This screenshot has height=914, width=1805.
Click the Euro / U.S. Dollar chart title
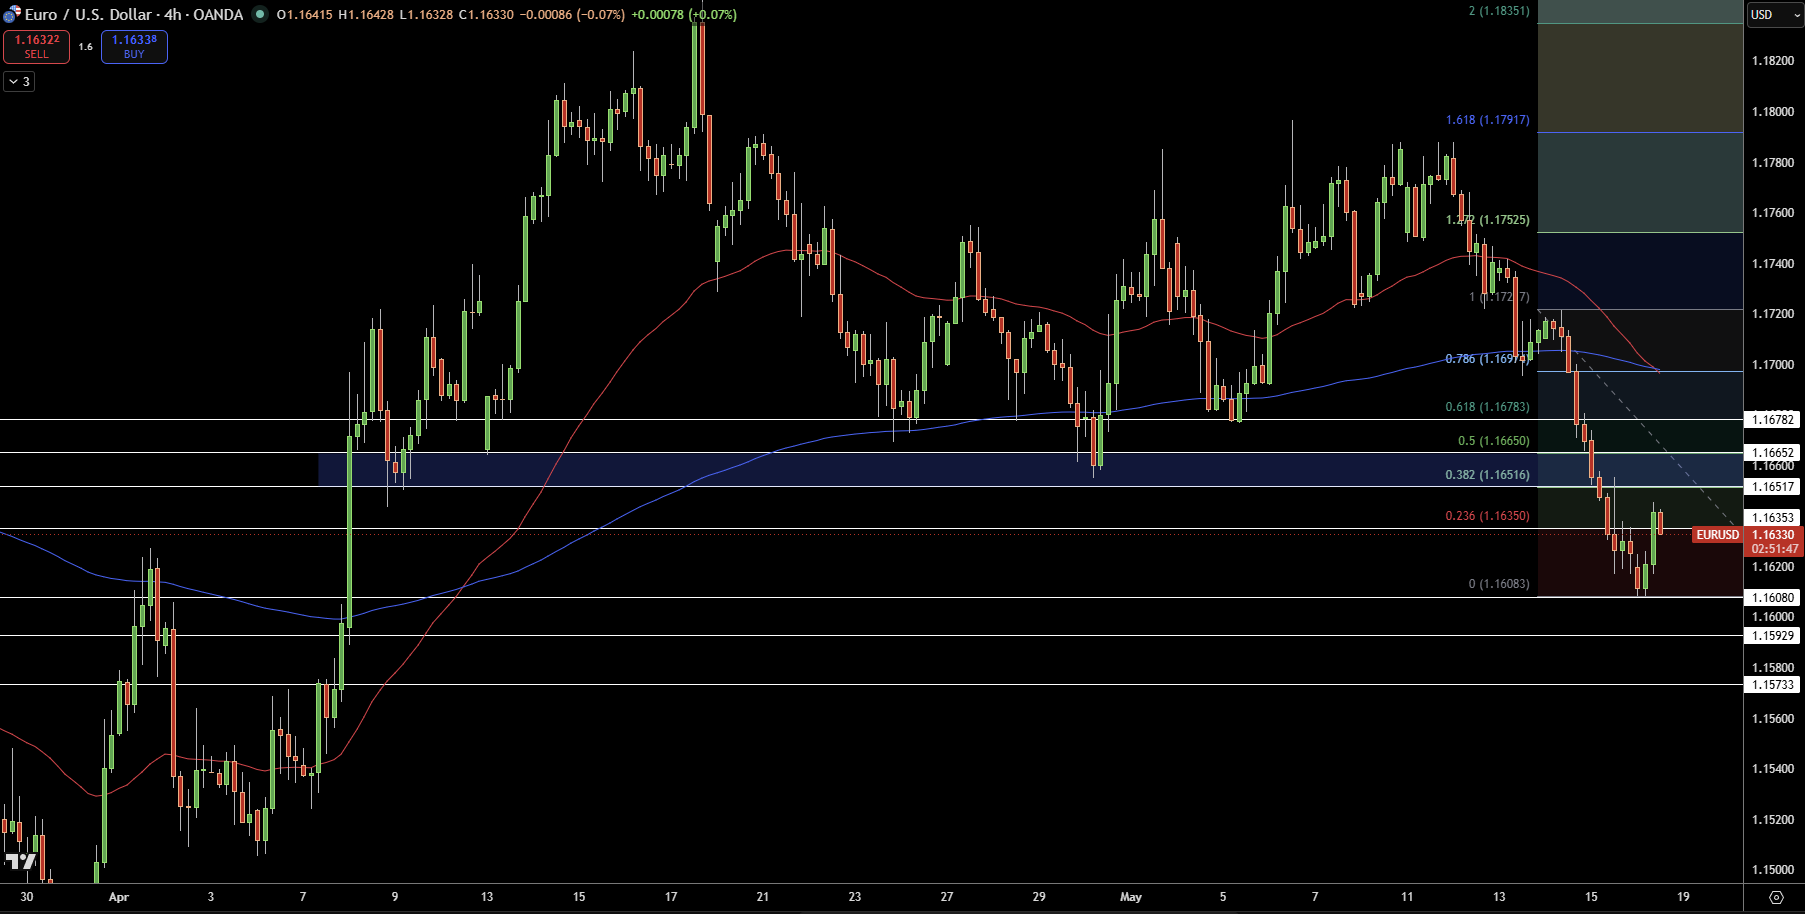point(134,14)
